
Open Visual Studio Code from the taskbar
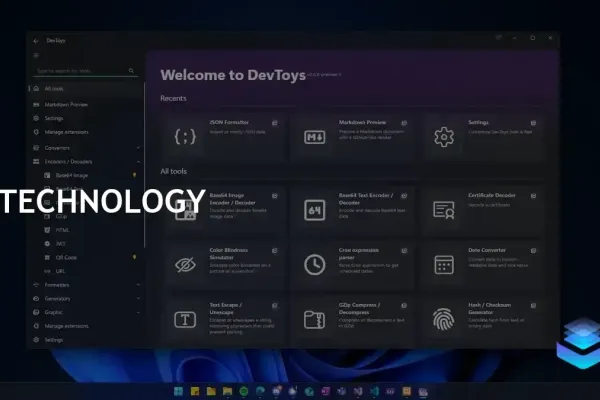tap(374, 391)
